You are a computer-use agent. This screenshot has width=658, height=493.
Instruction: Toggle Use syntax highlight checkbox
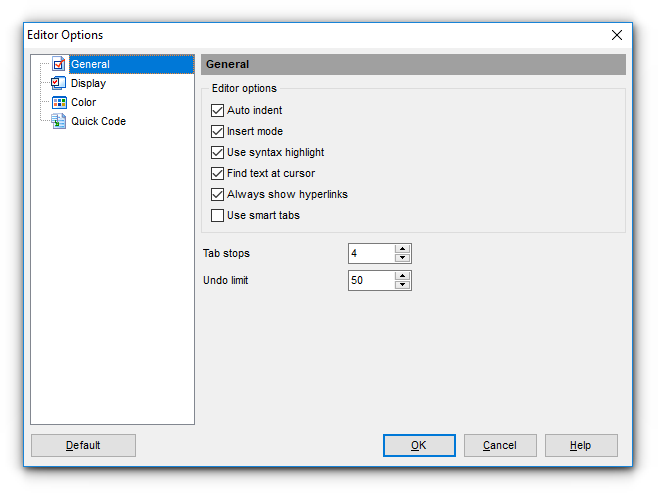[217, 152]
